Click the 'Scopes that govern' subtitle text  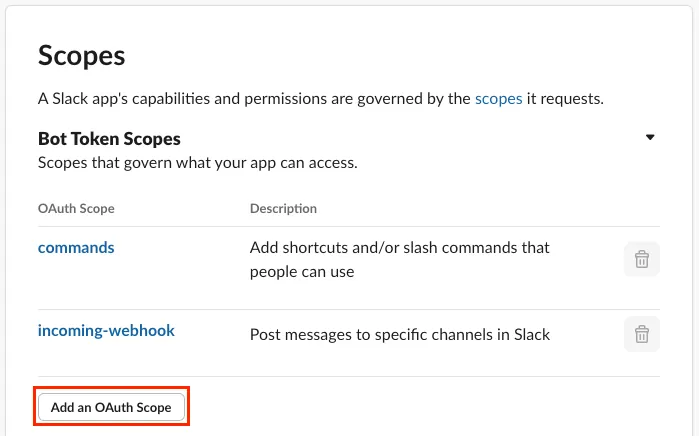pyautogui.click(x=197, y=161)
